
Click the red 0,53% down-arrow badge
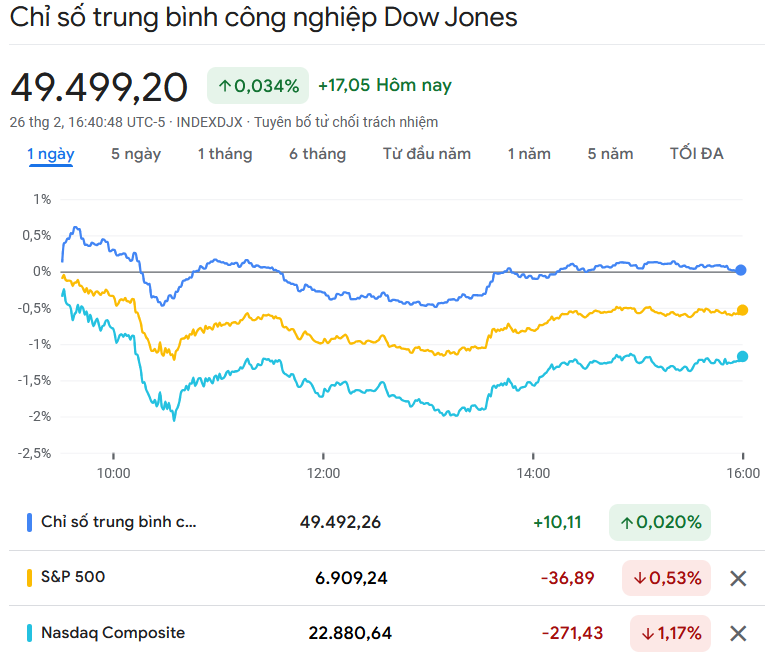tap(666, 578)
